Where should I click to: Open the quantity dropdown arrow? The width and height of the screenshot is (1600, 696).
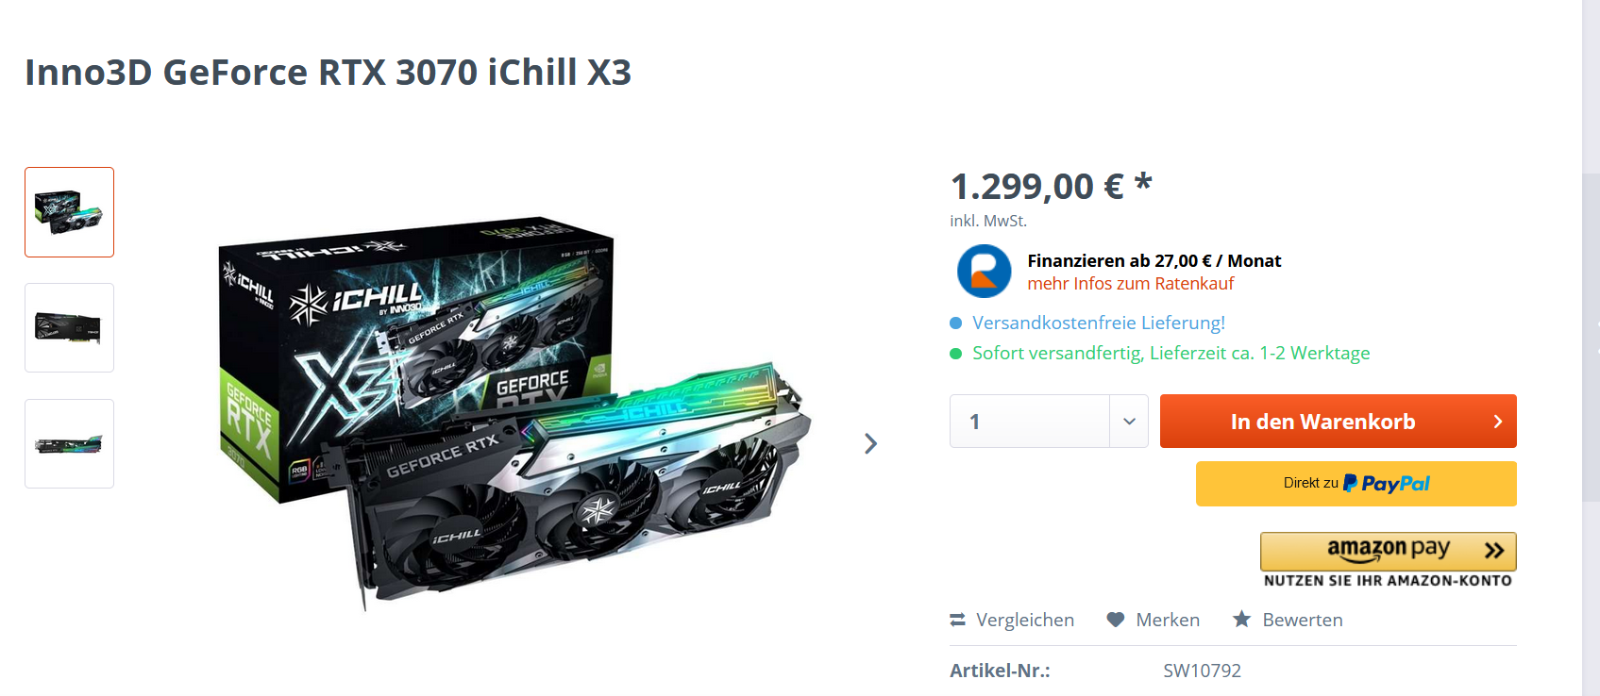tap(1129, 421)
